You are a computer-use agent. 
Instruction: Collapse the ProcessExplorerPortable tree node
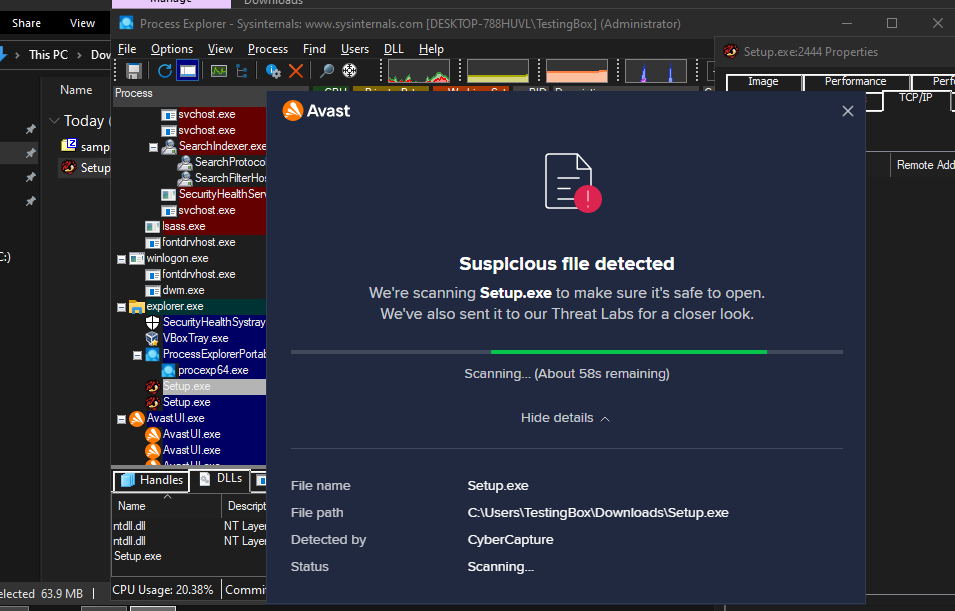coord(138,355)
